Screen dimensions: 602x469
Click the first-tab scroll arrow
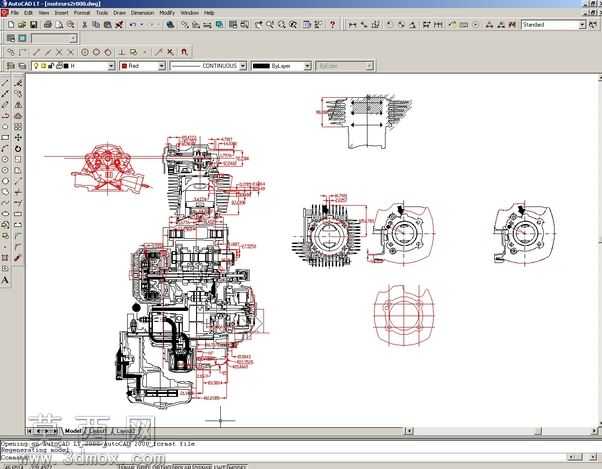[x=30, y=431]
